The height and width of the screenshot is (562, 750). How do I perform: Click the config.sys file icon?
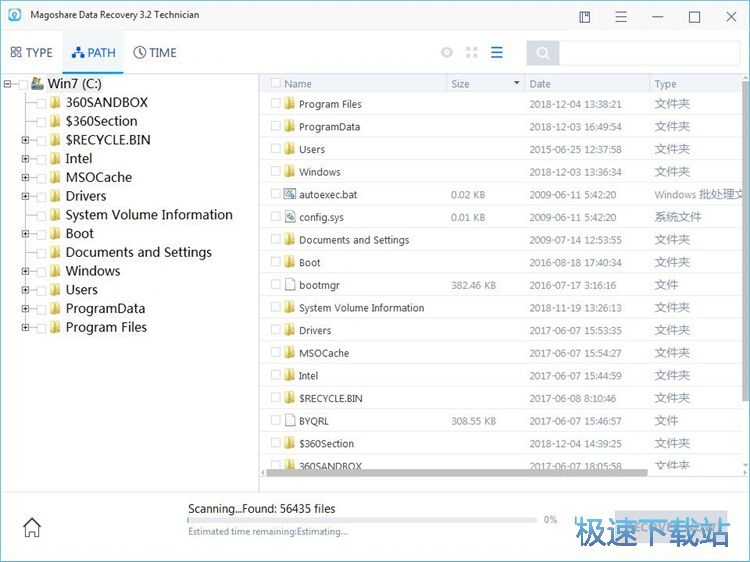pos(289,217)
